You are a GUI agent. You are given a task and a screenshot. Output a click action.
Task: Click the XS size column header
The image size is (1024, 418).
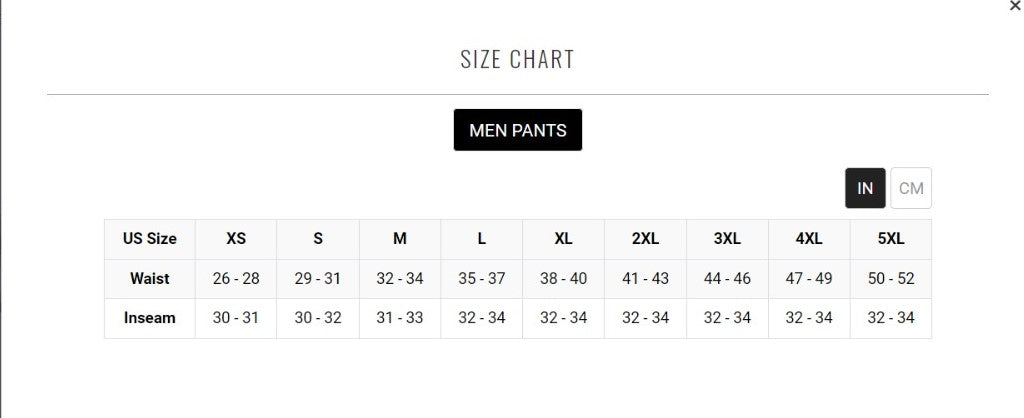[x=236, y=239]
